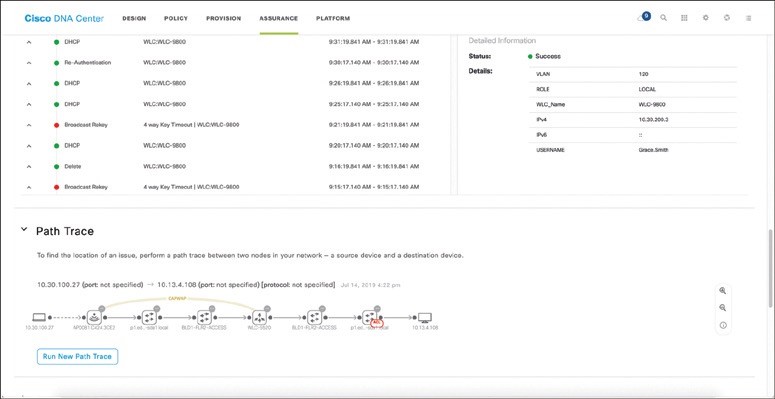Screen dimensions: 775x399
Task: Collapse the Delete event row chevron
Action: pos(29,167)
